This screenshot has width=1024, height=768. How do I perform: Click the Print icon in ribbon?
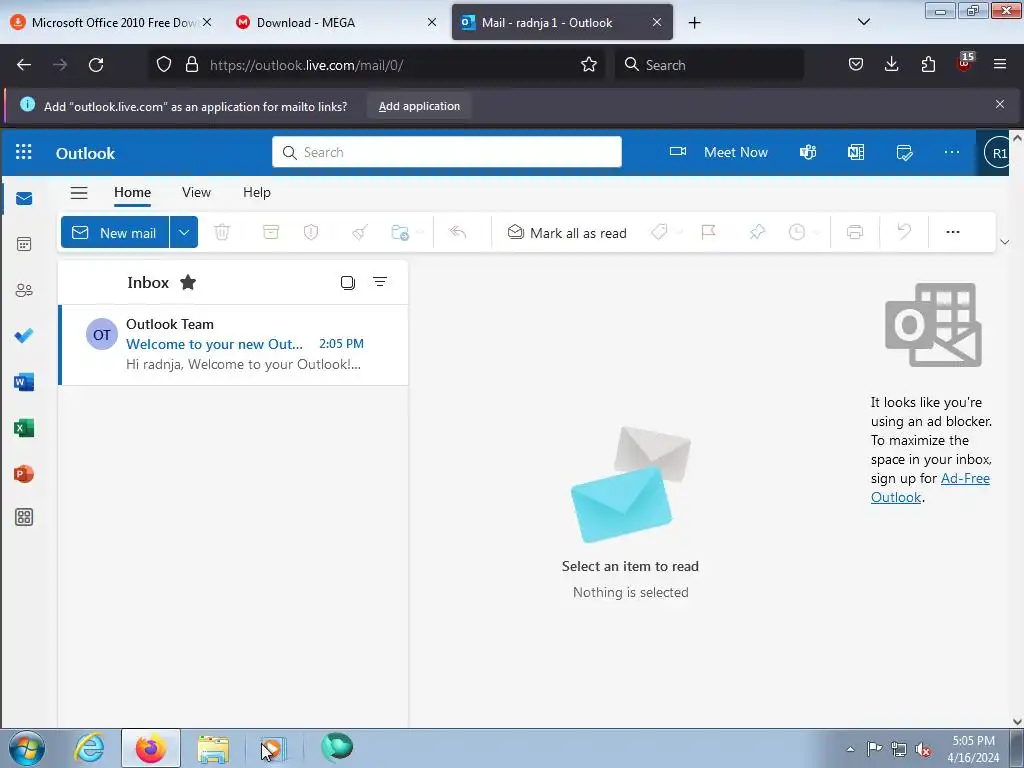pos(855,232)
